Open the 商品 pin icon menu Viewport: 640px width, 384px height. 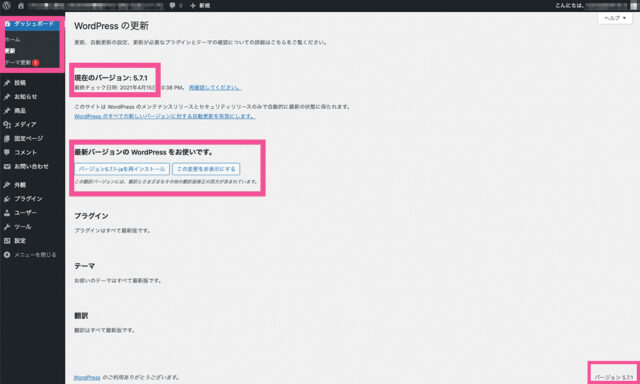click(x=7, y=111)
